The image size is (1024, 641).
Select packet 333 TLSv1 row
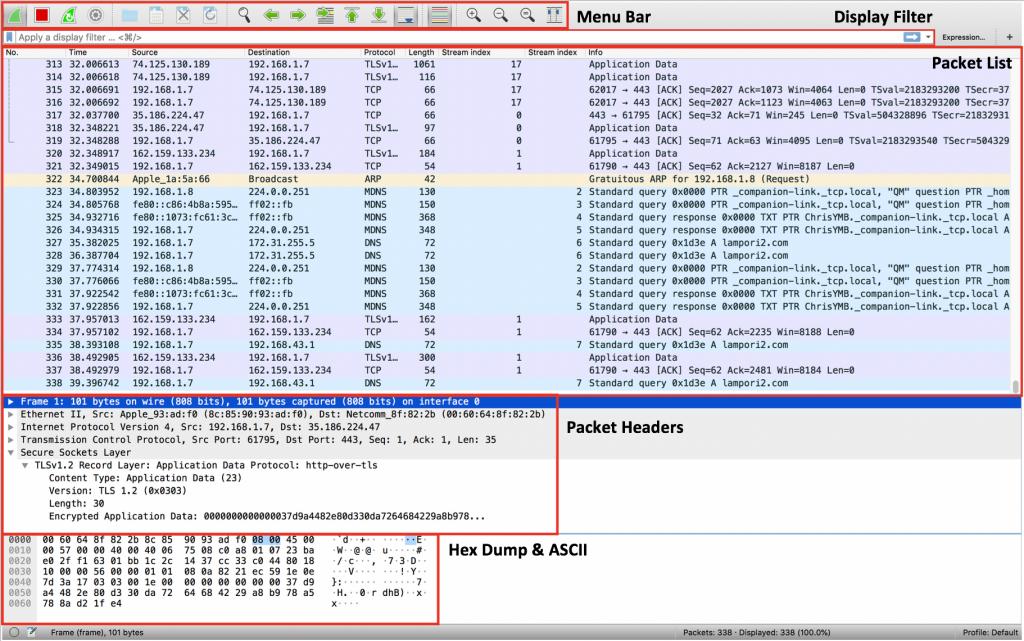[508, 319]
